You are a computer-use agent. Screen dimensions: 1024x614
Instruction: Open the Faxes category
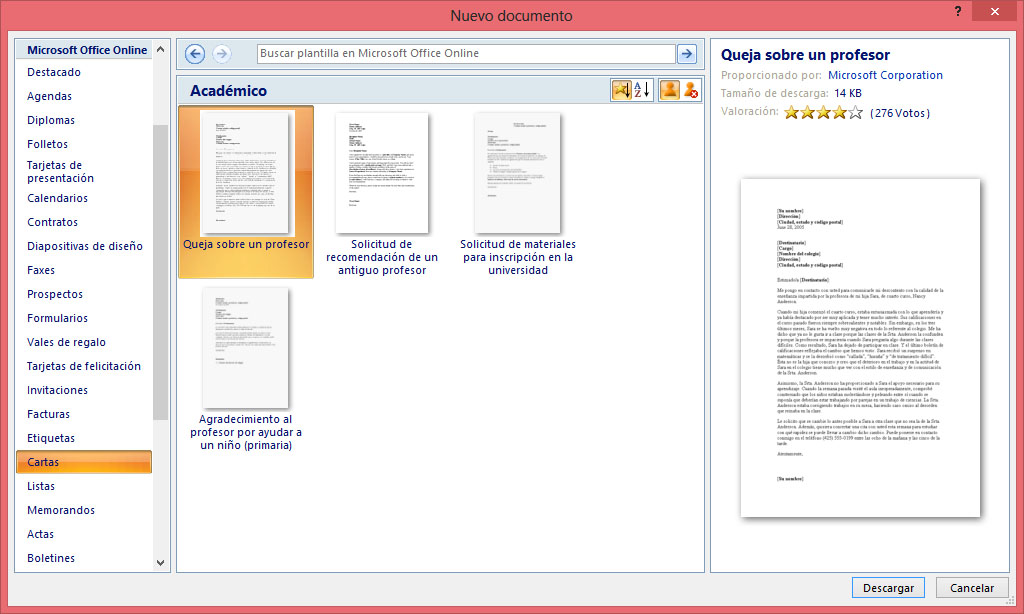(41, 270)
